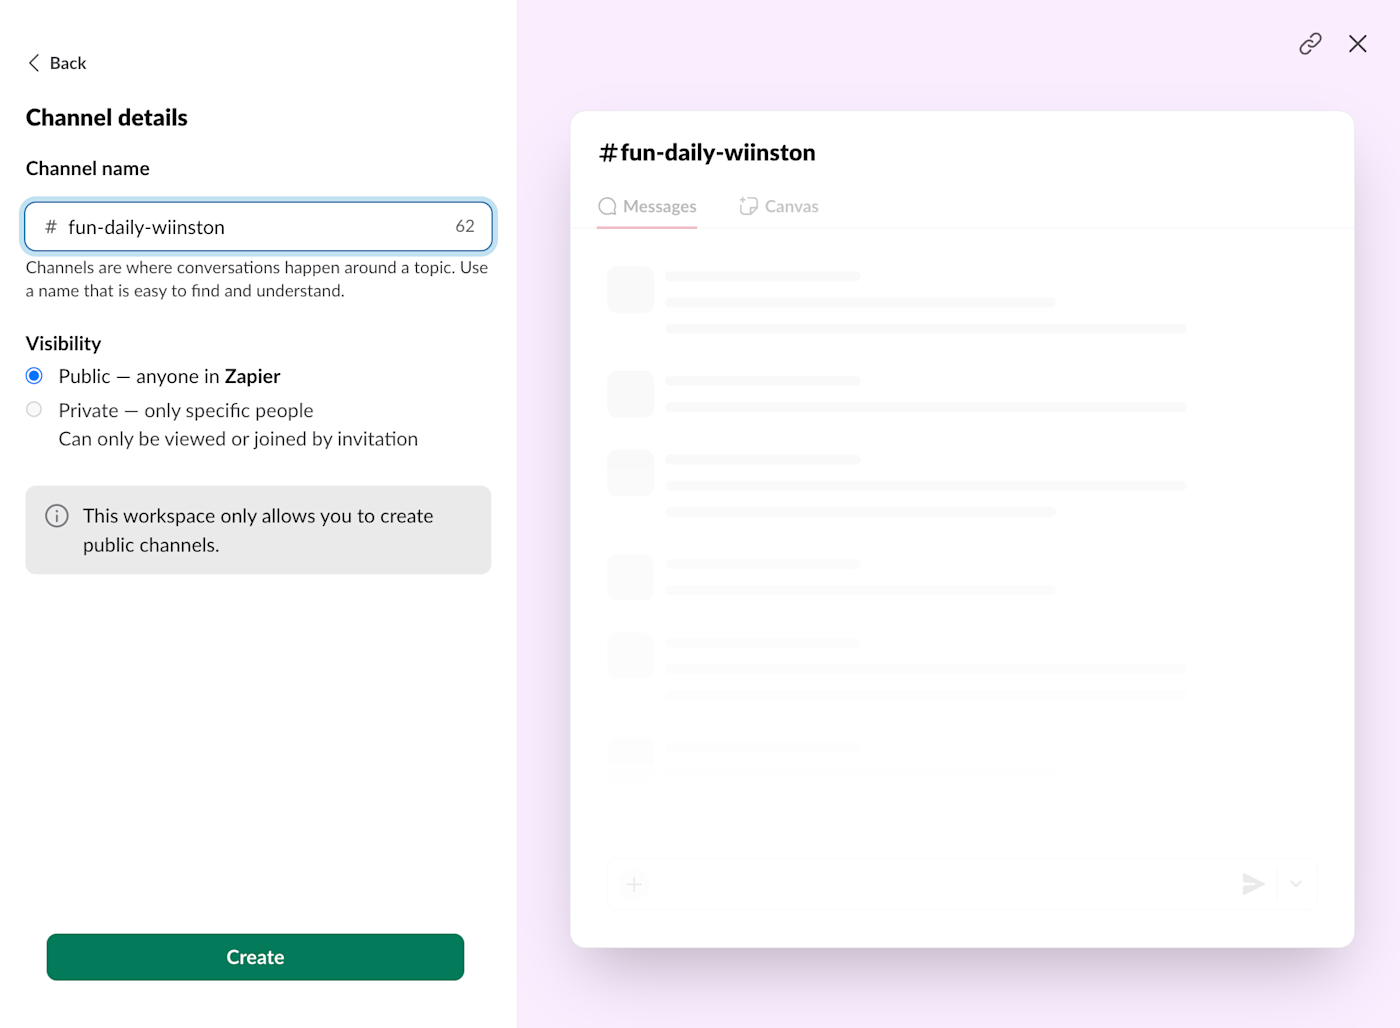Focus the Channel name input field
1400x1028 pixels.
[258, 227]
